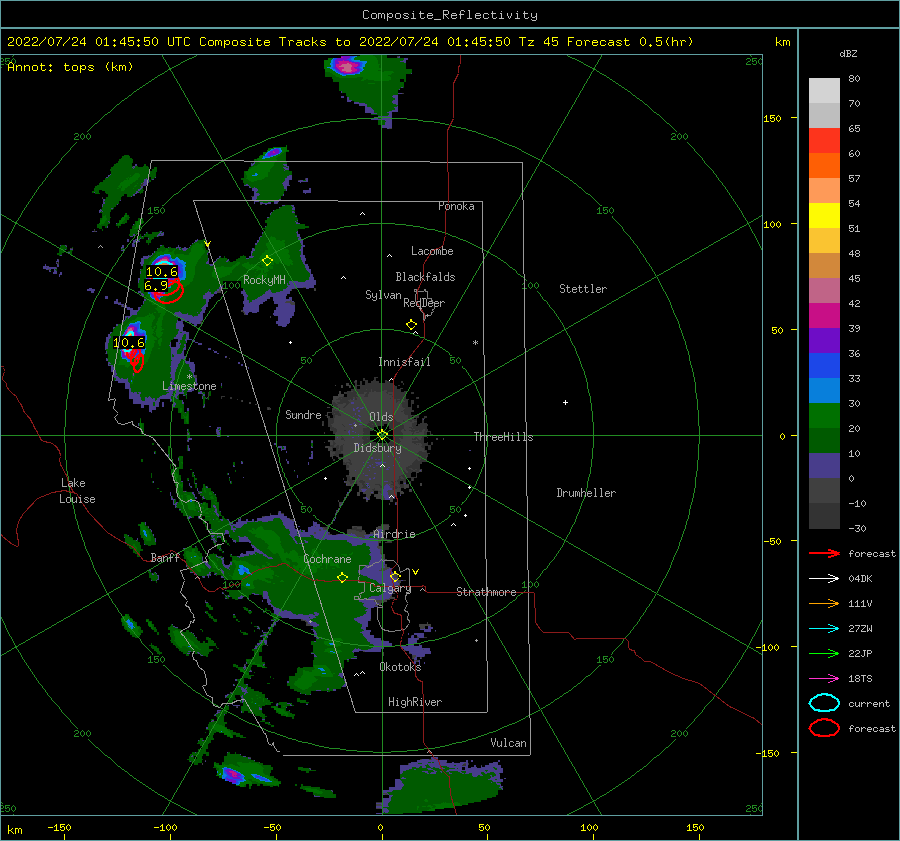The width and height of the screenshot is (900, 841).
Task: Click the Lacombe label
Action: (432, 251)
